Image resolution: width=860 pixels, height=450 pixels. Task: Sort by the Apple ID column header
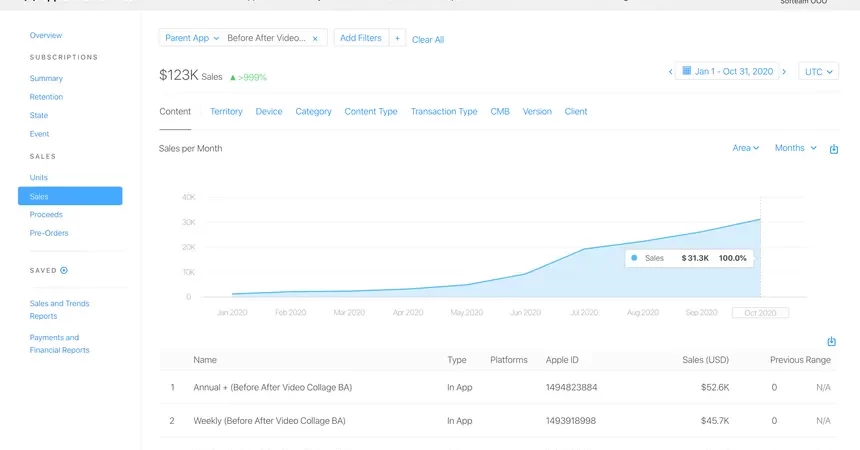(562, 360)
